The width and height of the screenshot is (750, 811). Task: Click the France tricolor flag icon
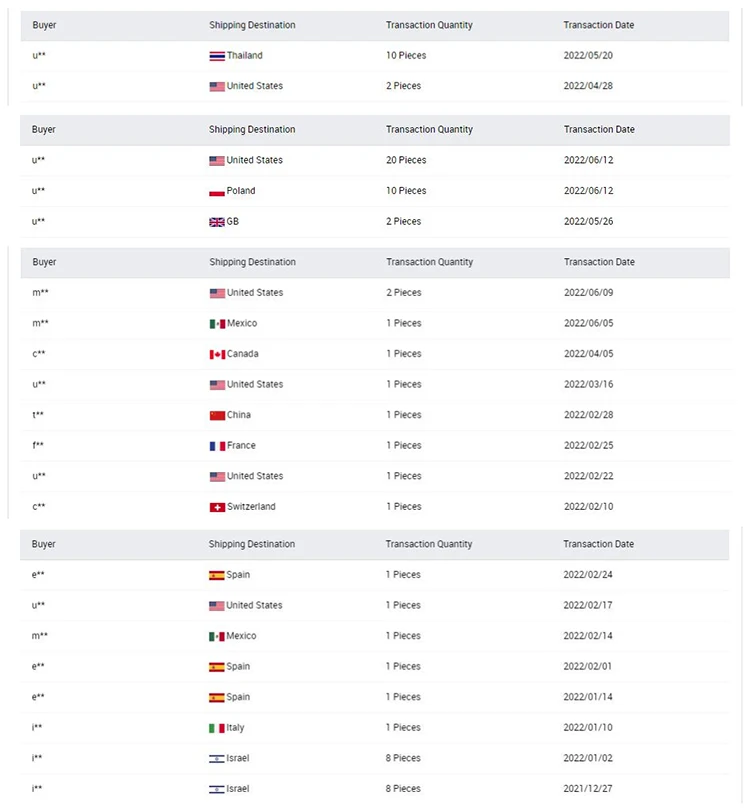pyautogui.click(x=216, y=446)
